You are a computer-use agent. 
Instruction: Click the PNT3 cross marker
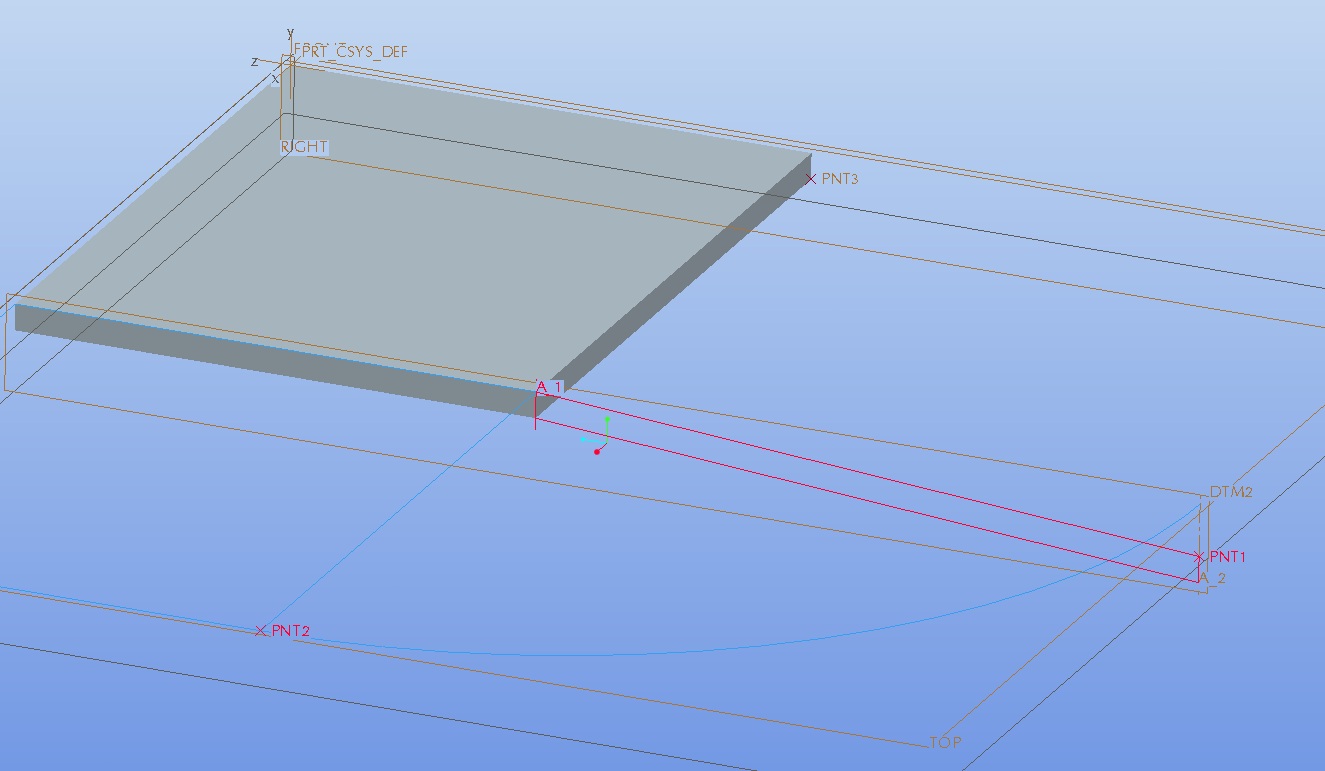click(811, 179)
